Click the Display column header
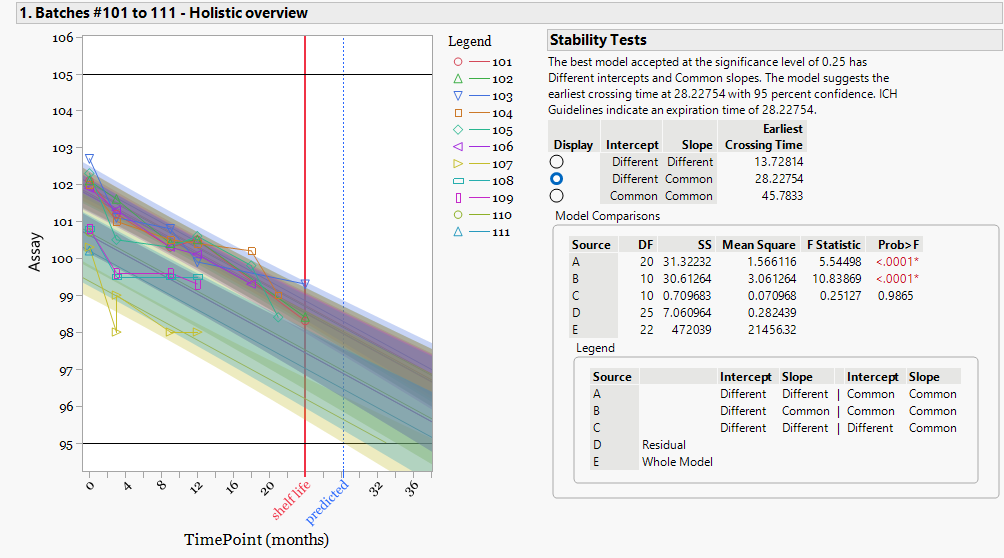 [x=573, y=145]
